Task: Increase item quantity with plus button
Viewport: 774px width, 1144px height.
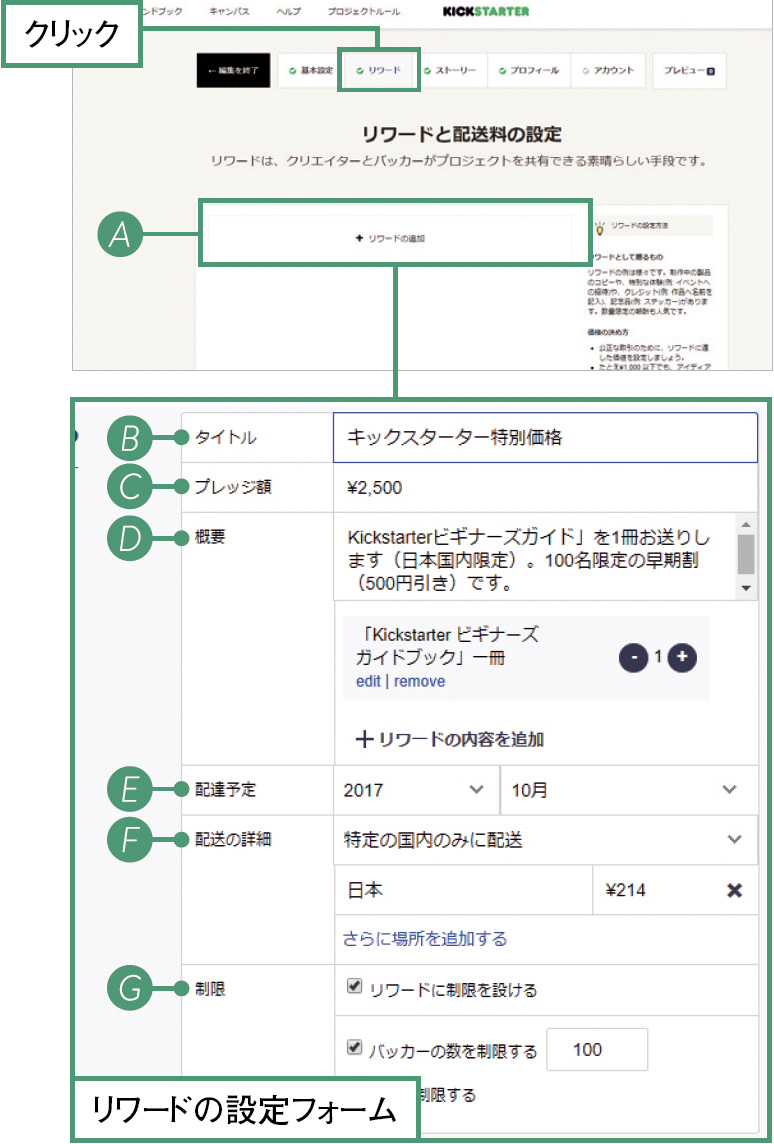Action: 681,657
